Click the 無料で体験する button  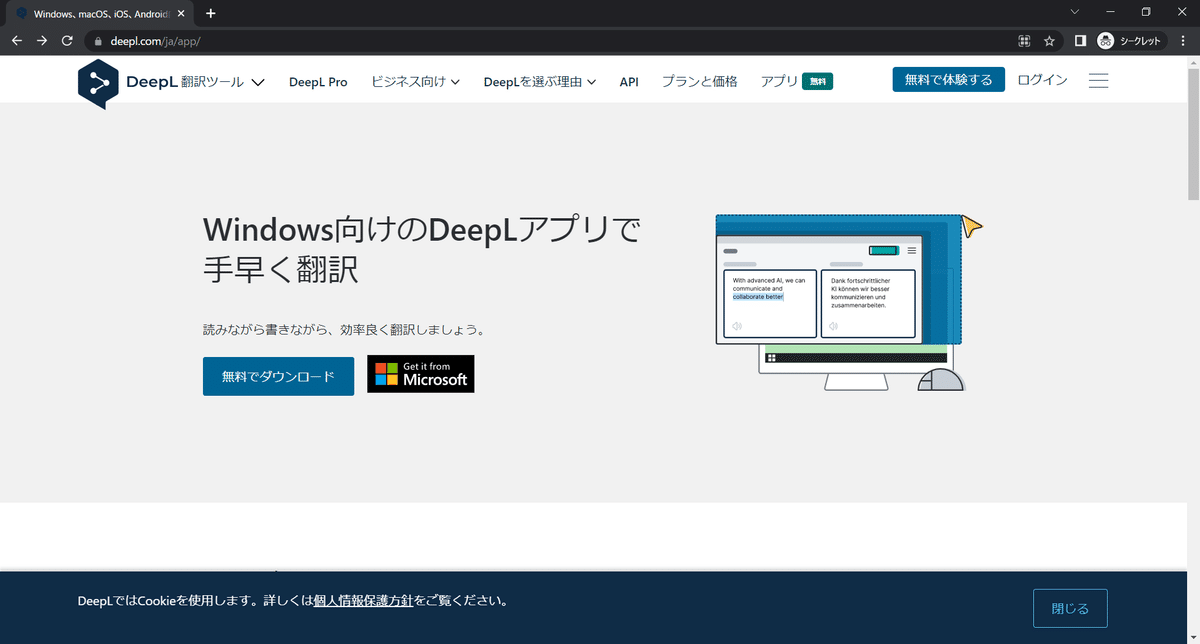pyautogui.click(x=949, y=80)
